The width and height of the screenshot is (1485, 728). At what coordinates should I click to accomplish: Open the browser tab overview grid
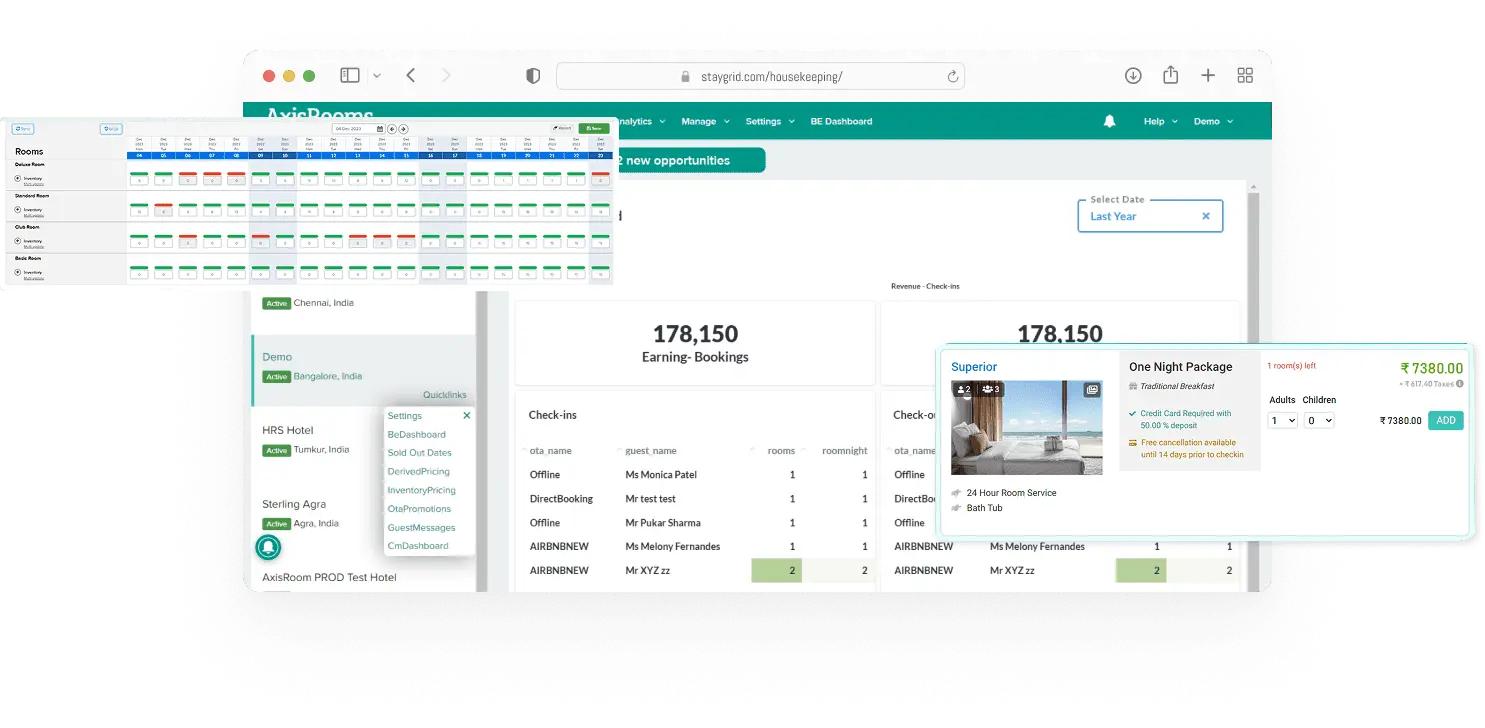coord(1245,76)
